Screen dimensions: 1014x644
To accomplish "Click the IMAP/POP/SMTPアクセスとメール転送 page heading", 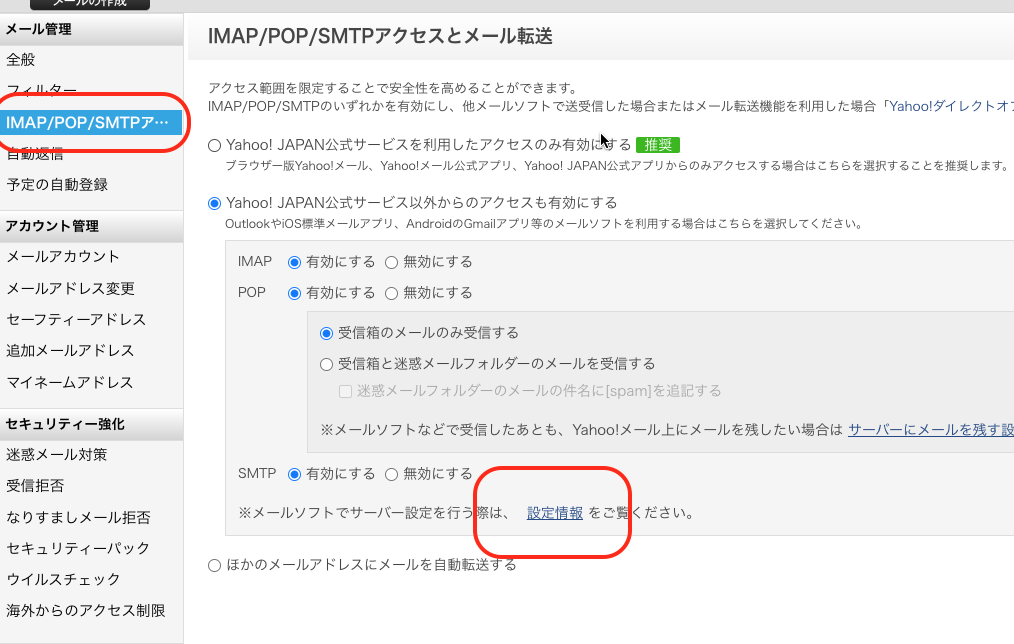I will [380, 36].
